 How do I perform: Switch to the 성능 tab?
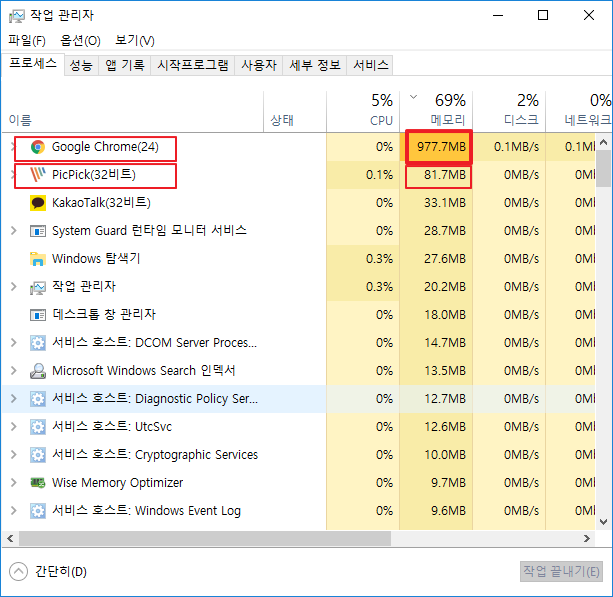[81, 65]
